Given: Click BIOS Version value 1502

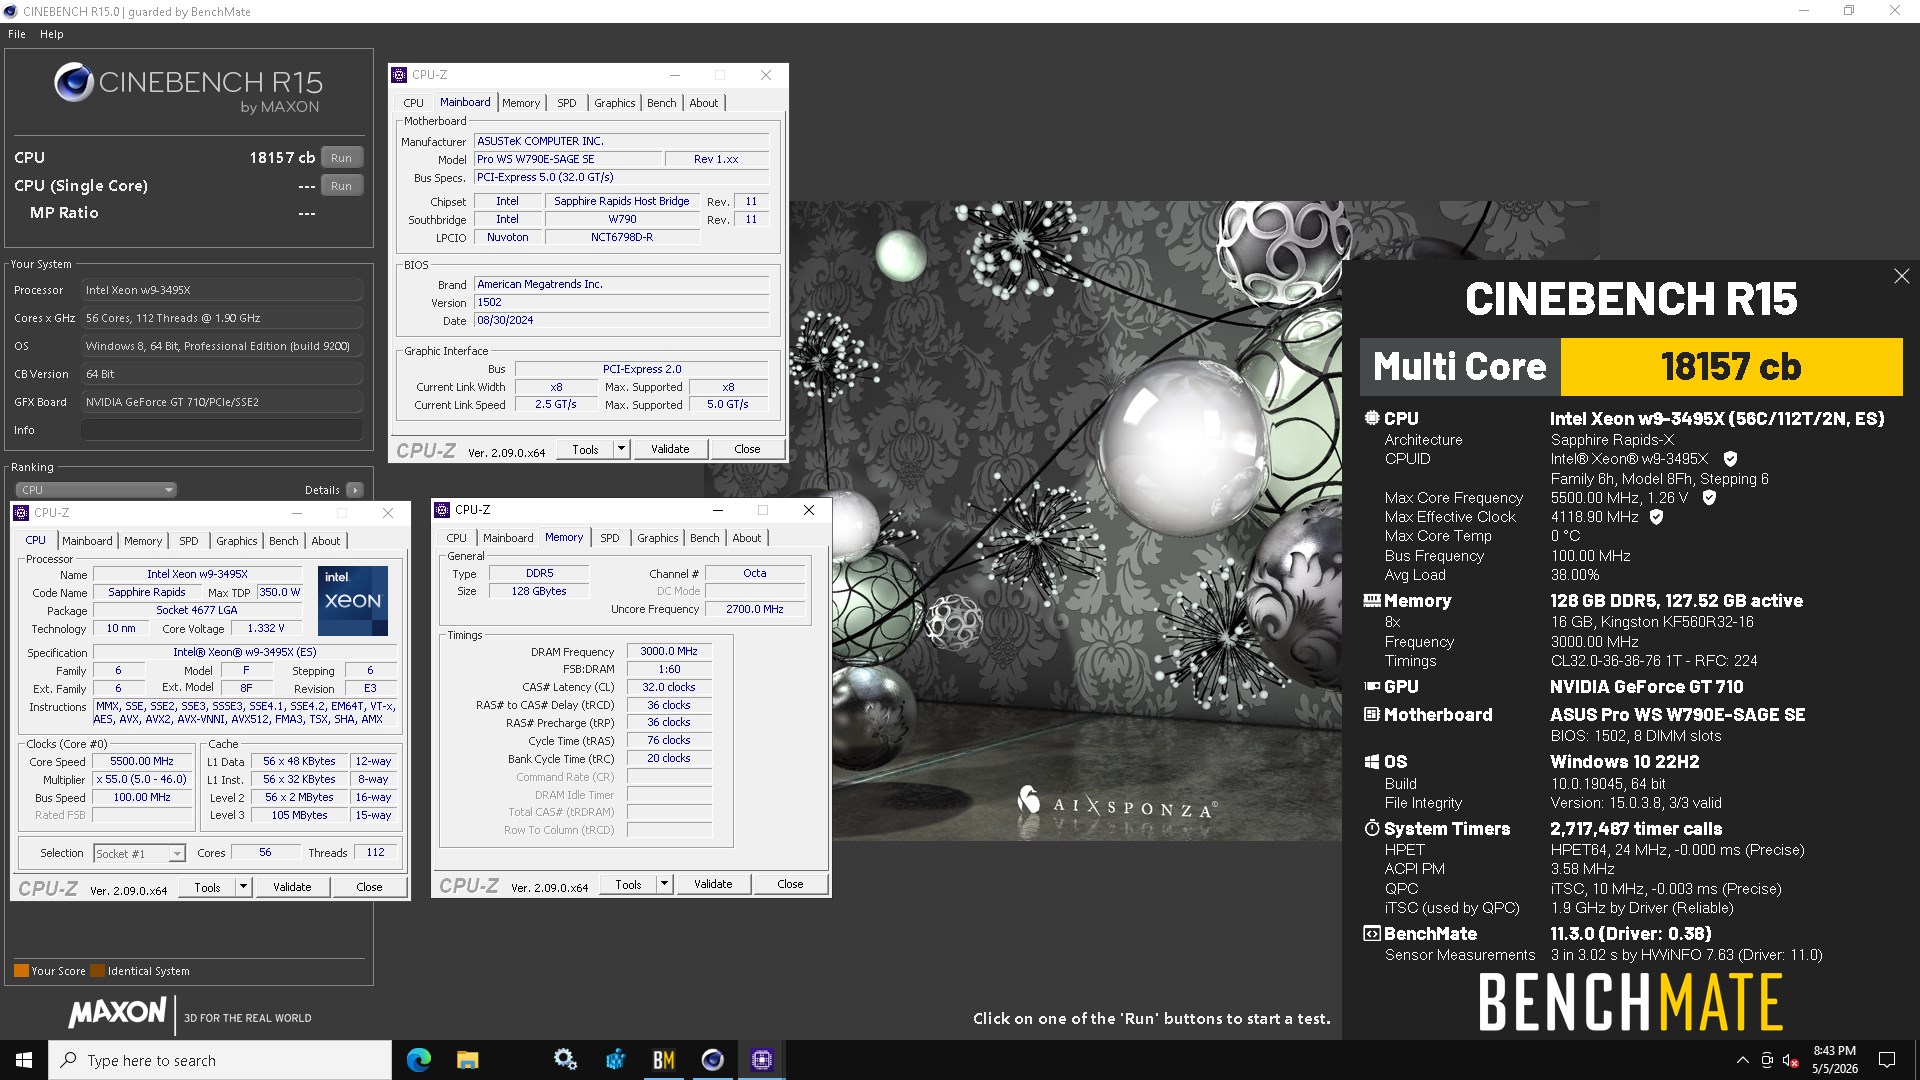Looking at the screenshot, I should [x=621, y=302].
